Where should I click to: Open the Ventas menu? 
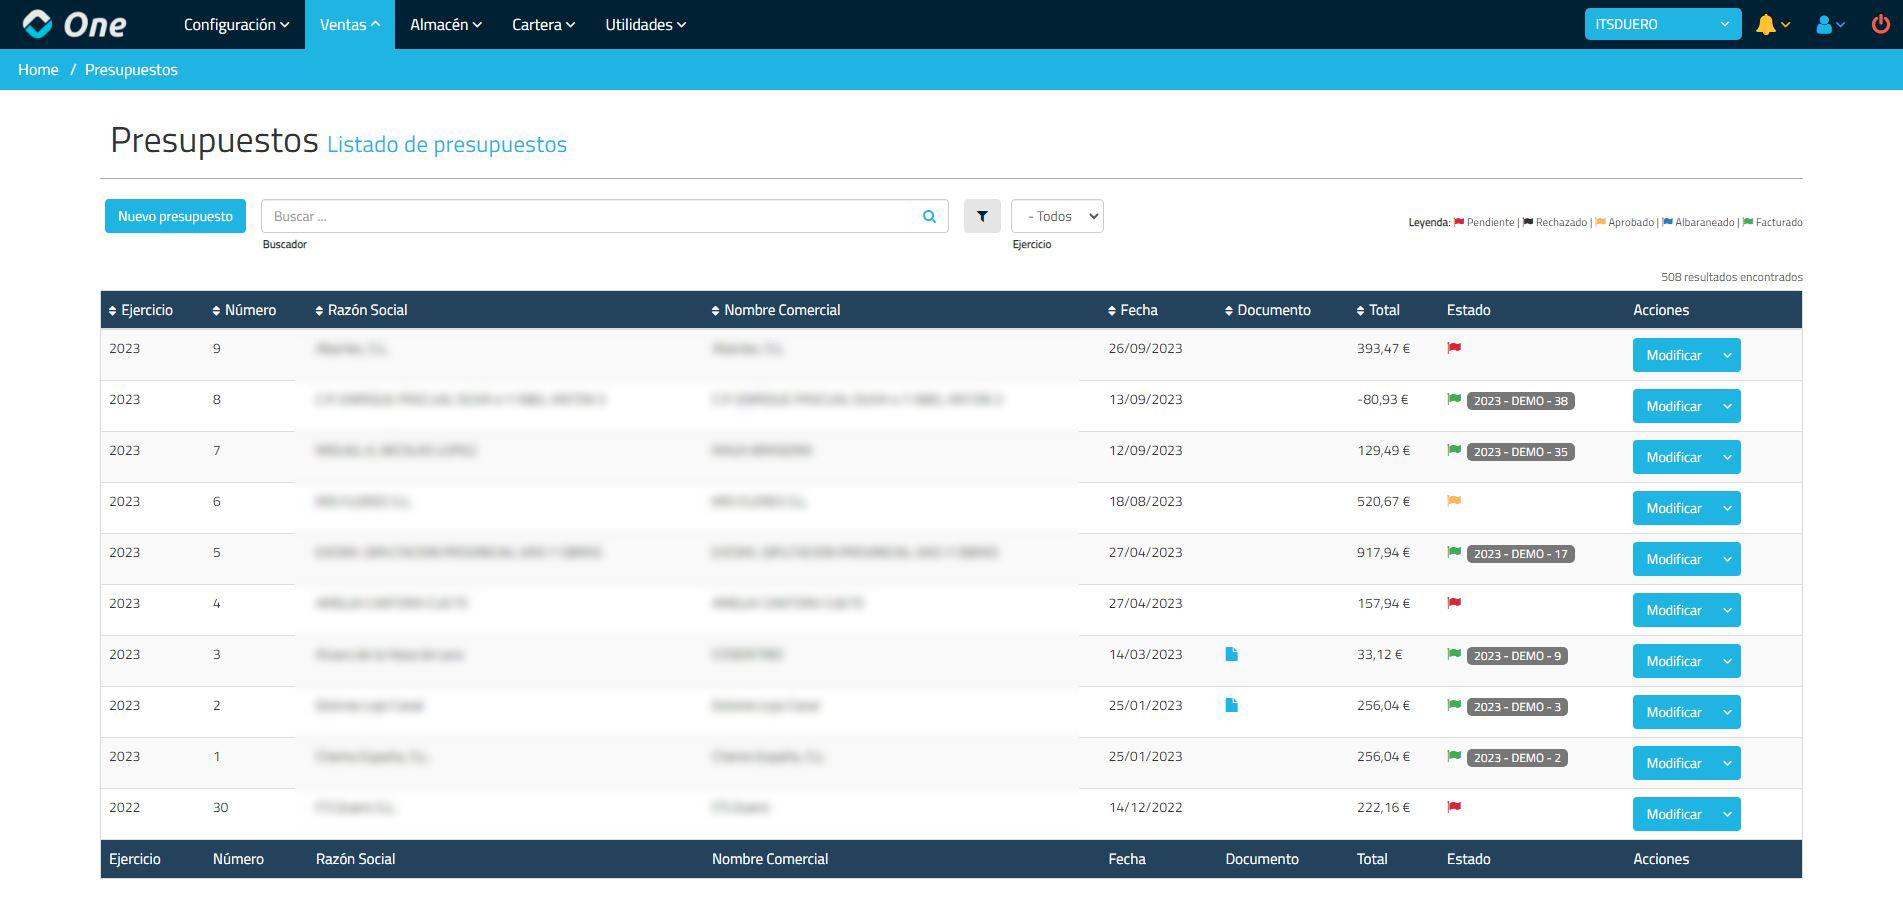(350, 24)
